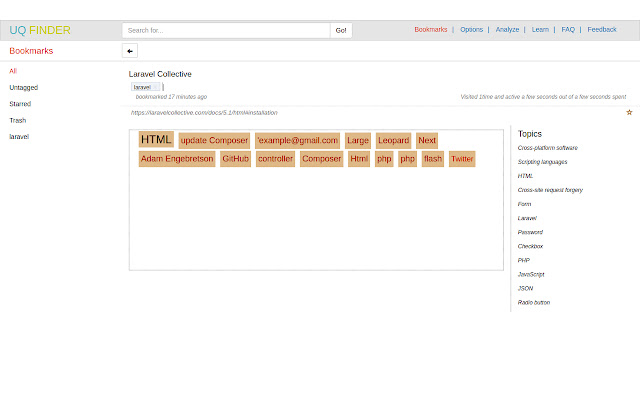Select the Scripting languages topic

pyautogui.click(x=542, y=162)
